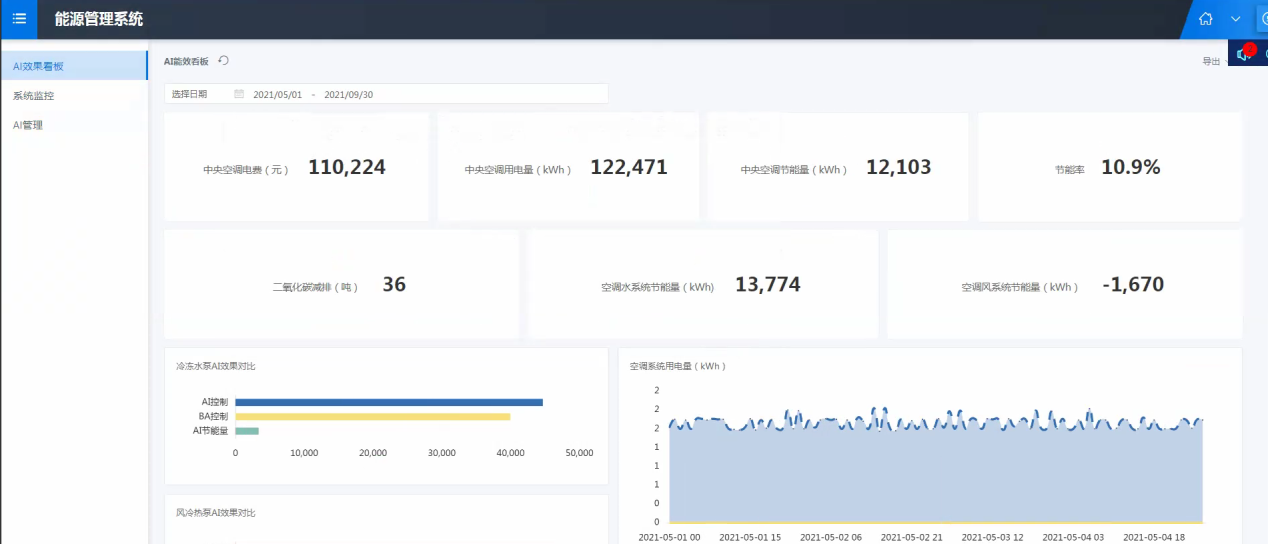Click the hamburger menu icon

(19, 19)
